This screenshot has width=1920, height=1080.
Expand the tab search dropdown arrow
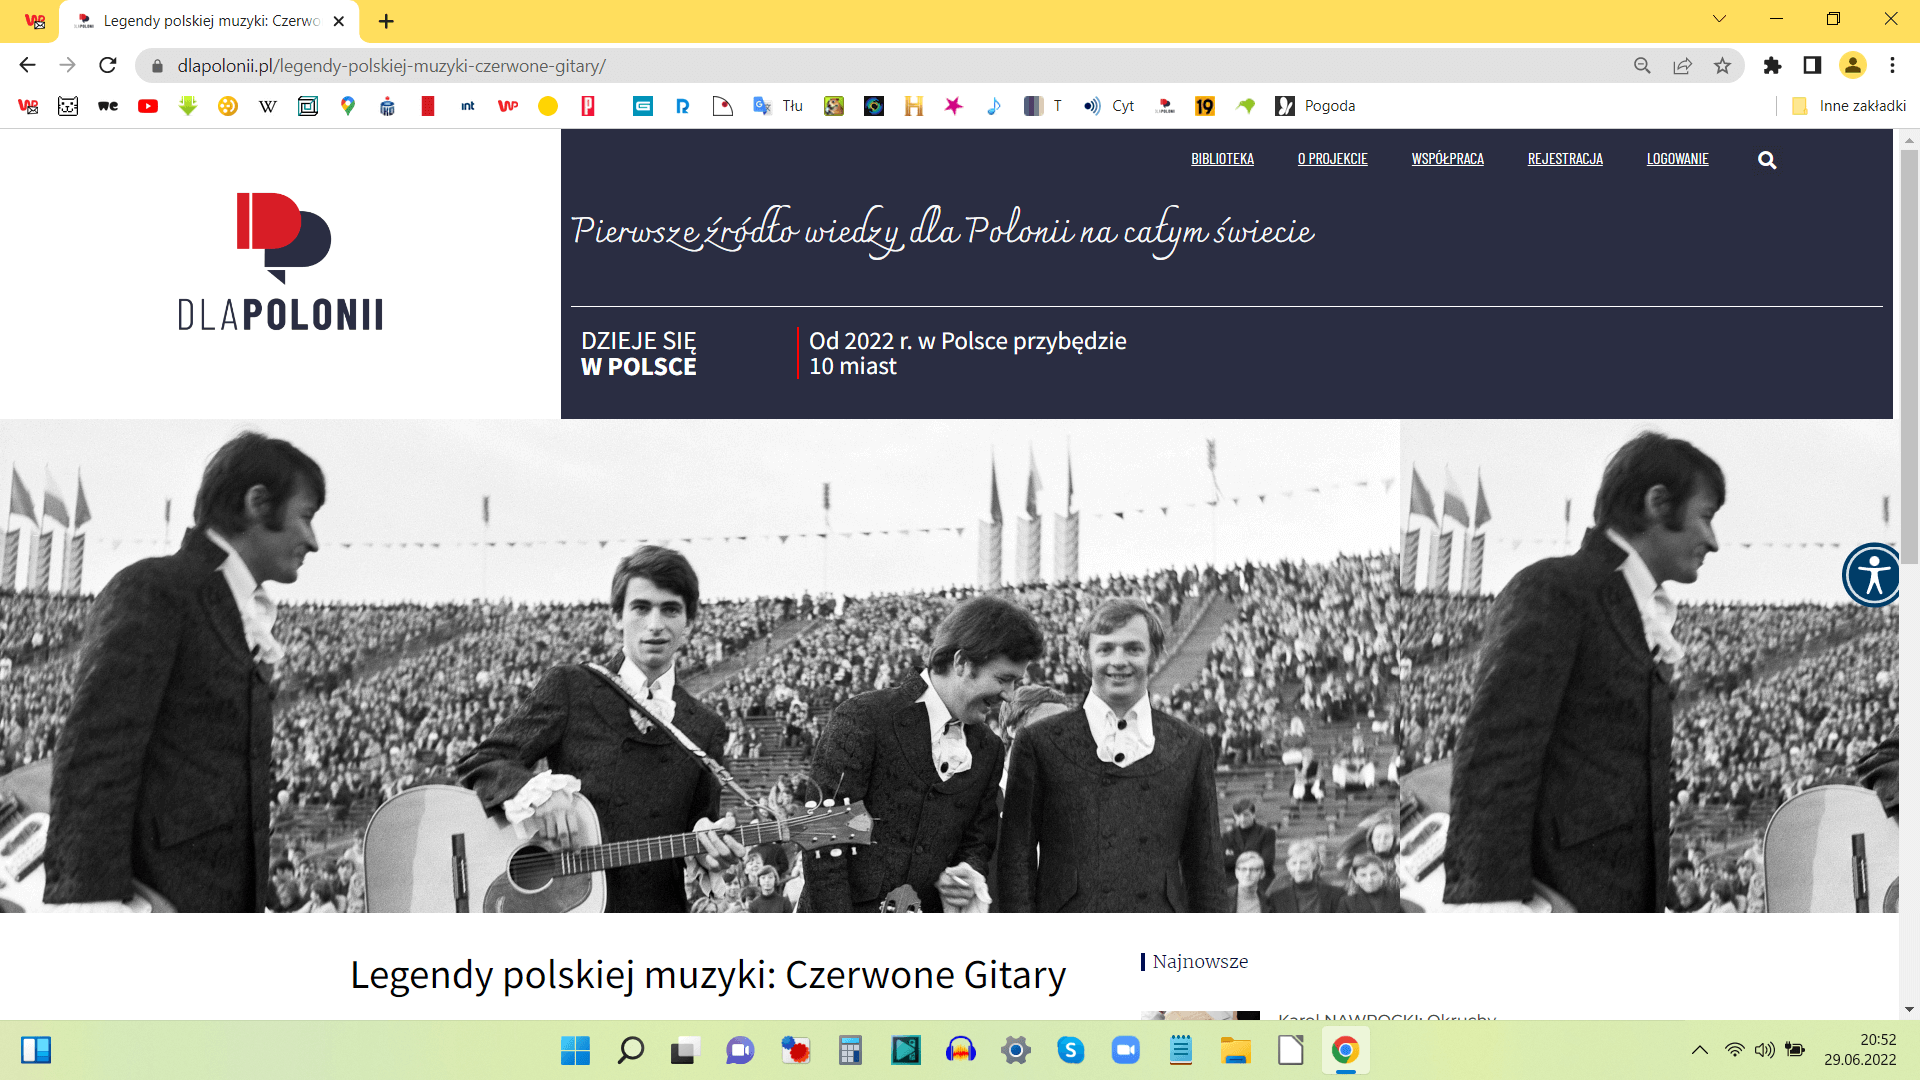click(1719, 19)
